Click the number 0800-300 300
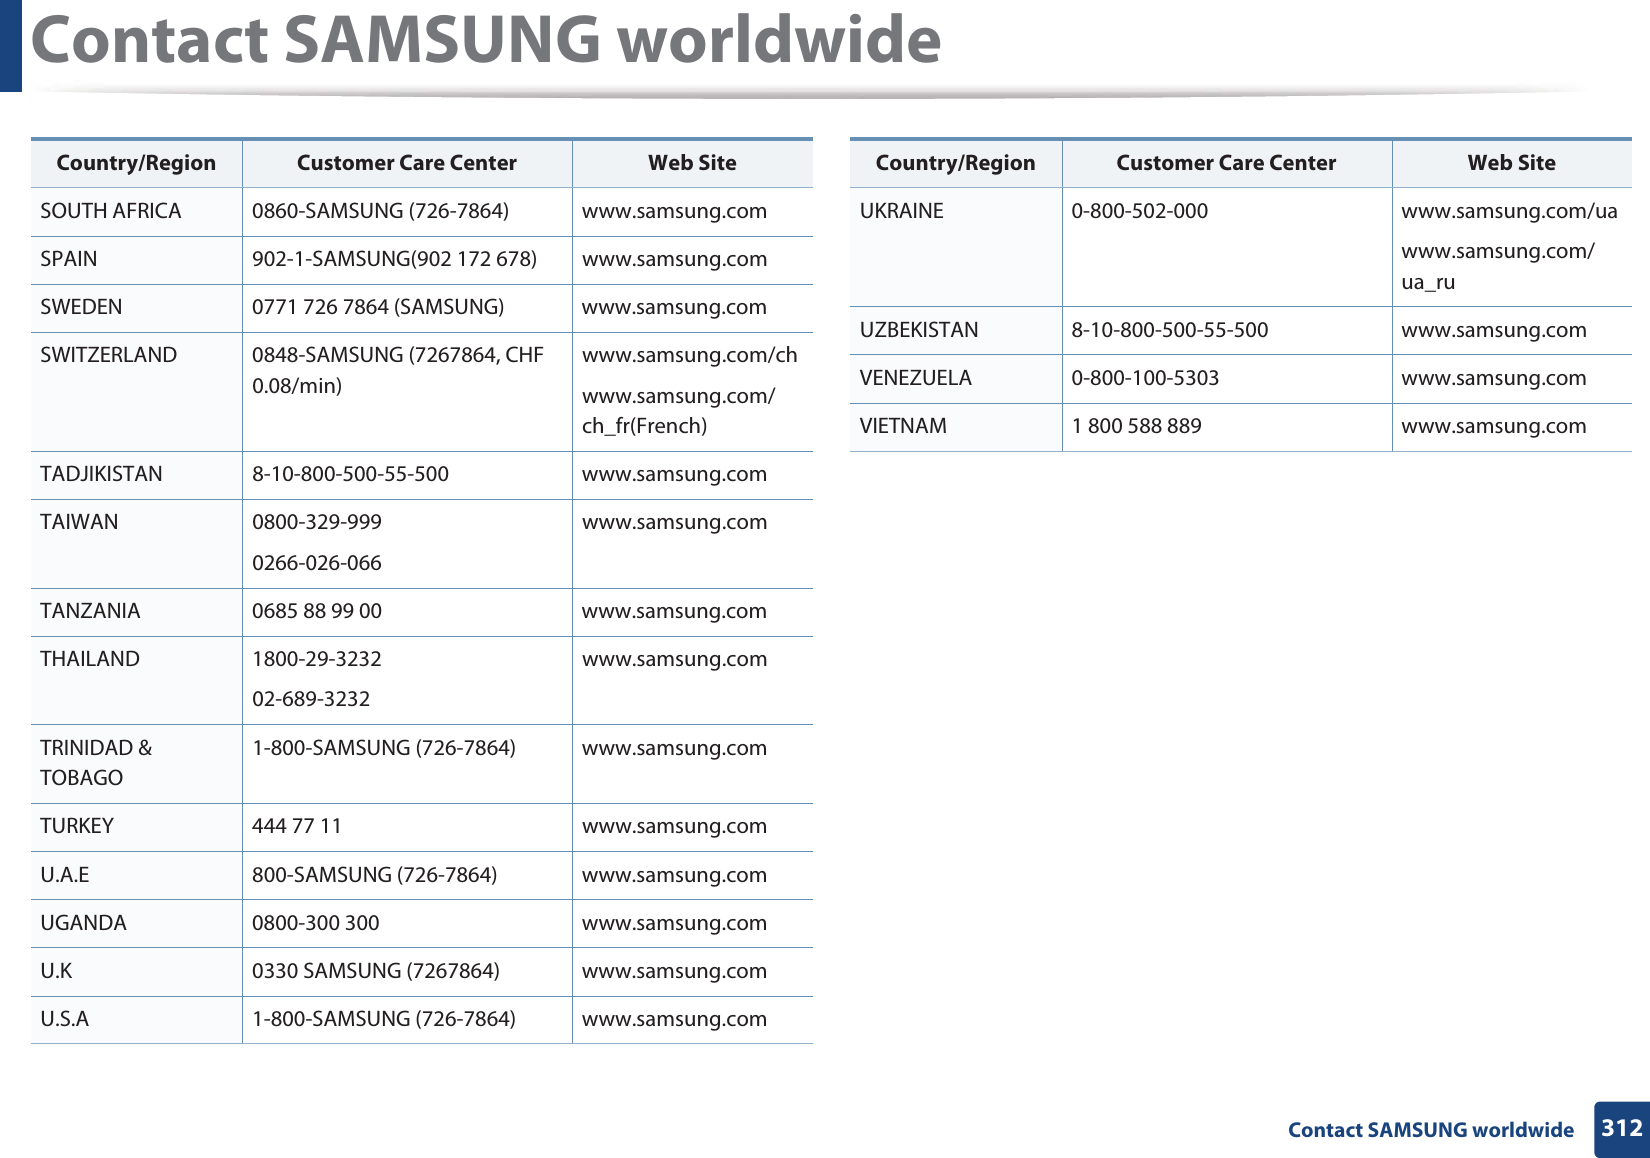Image resolution: width=1650 pixels, height=1158 pixels. coord(316,923)
